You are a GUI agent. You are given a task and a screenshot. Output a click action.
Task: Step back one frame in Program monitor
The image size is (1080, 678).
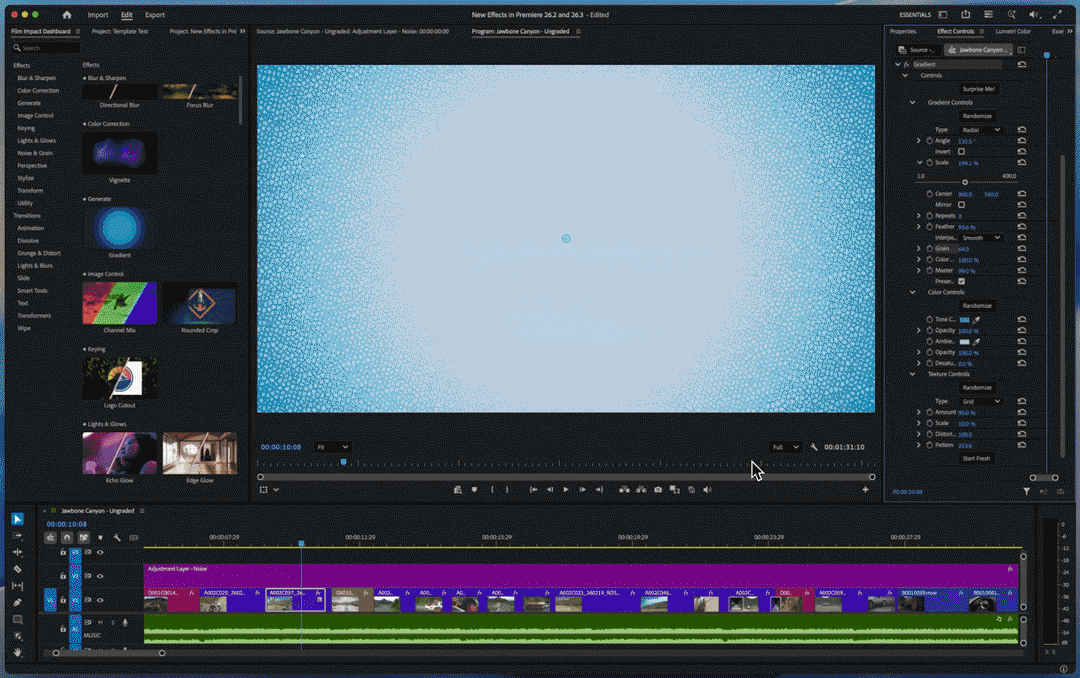point(549,489)
